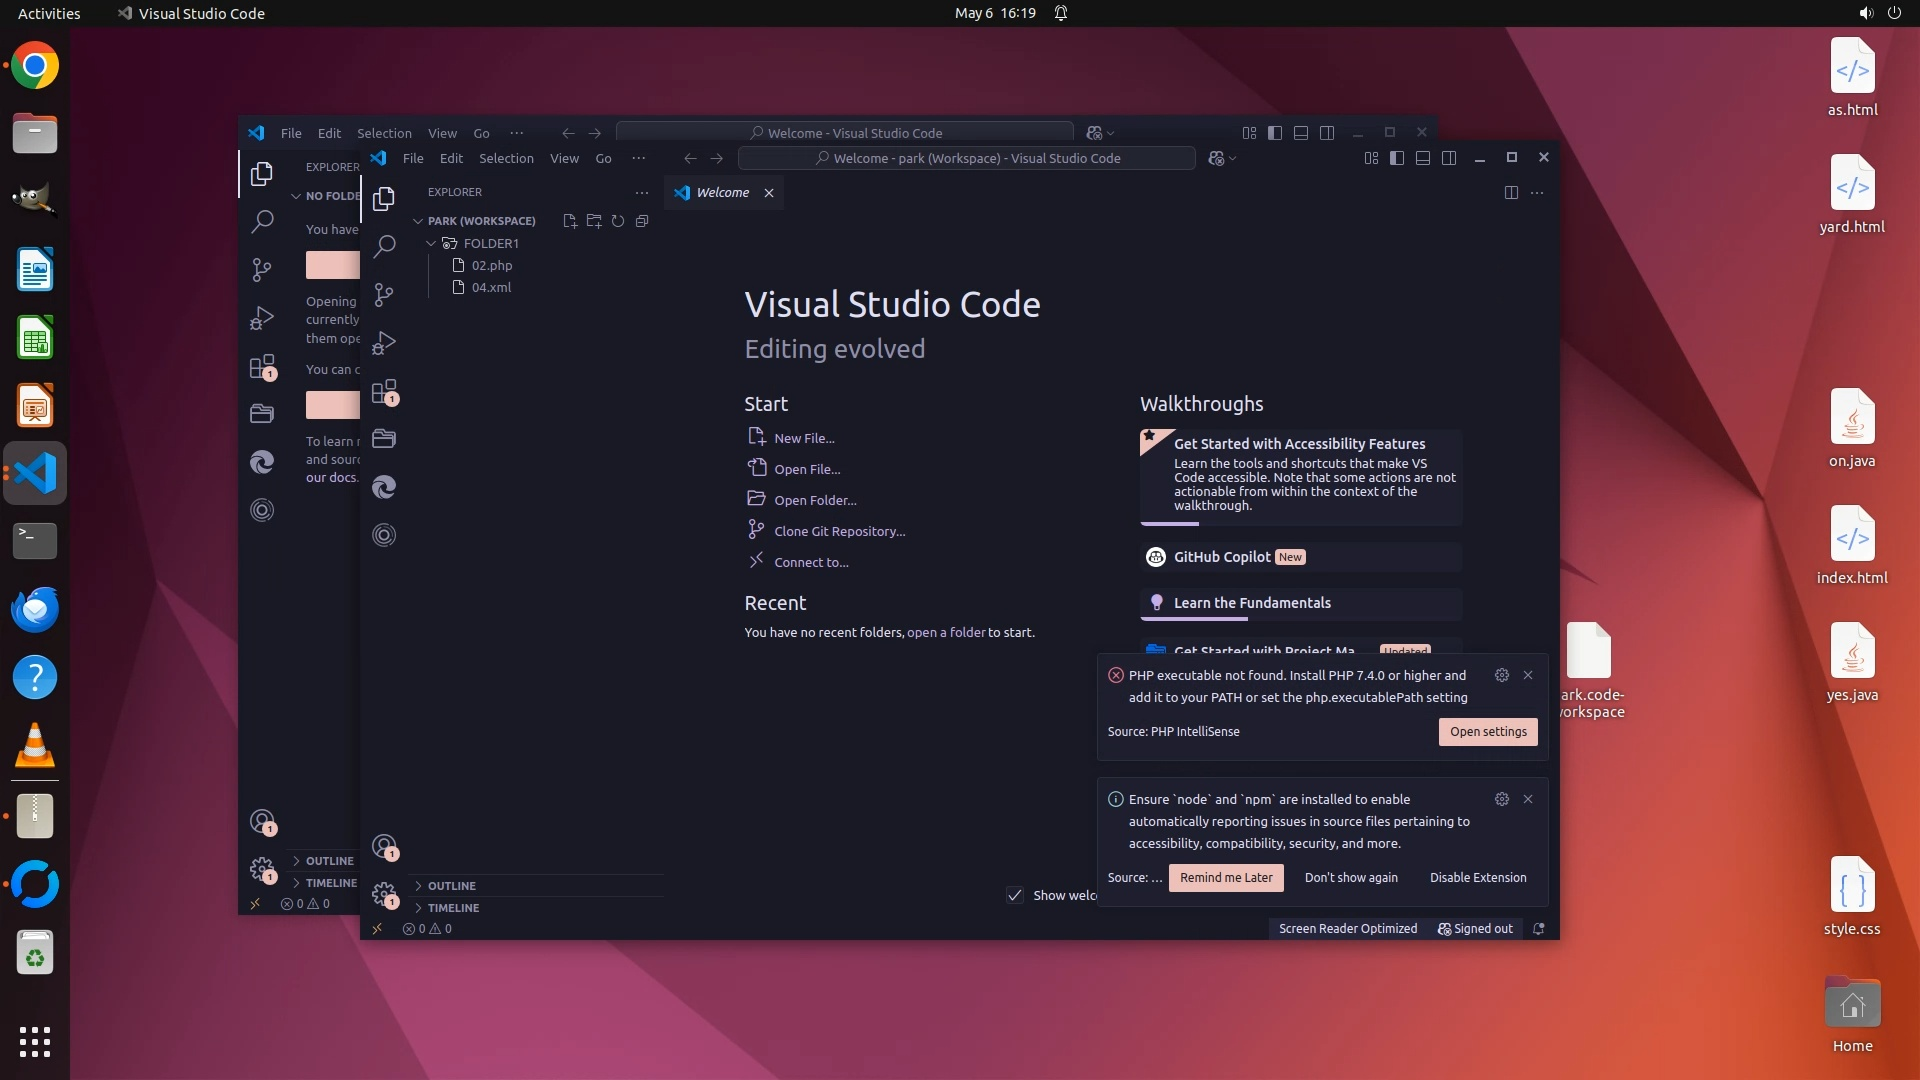The width and height of the screenshot is (1920, 1080).
Task: Expand the TIMELINE section
Action: click(x=453, y=908)
